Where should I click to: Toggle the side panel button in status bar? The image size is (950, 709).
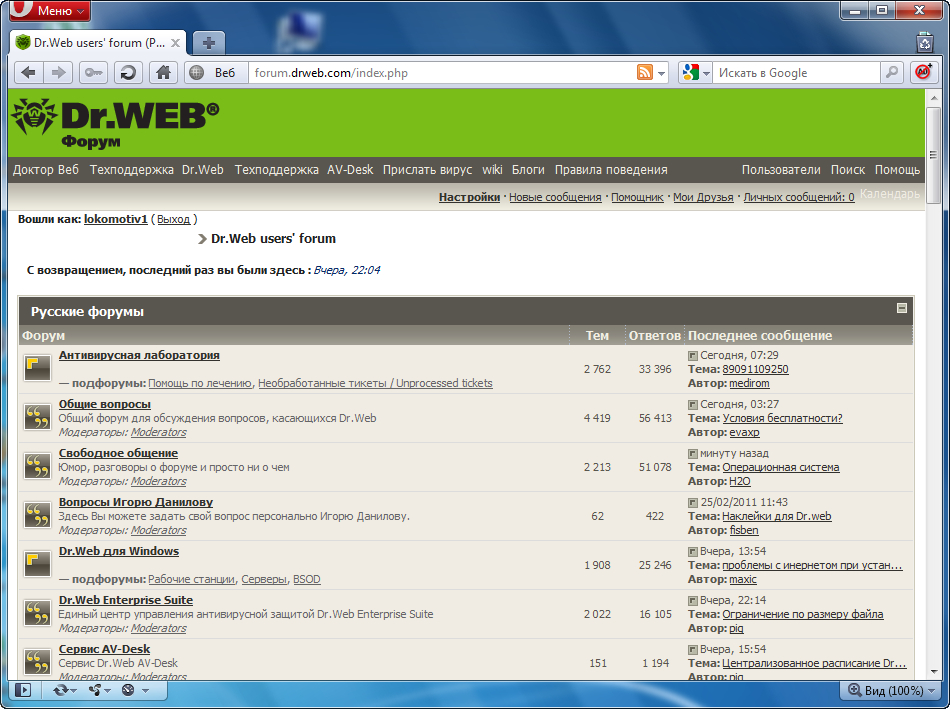coord(23,690)
